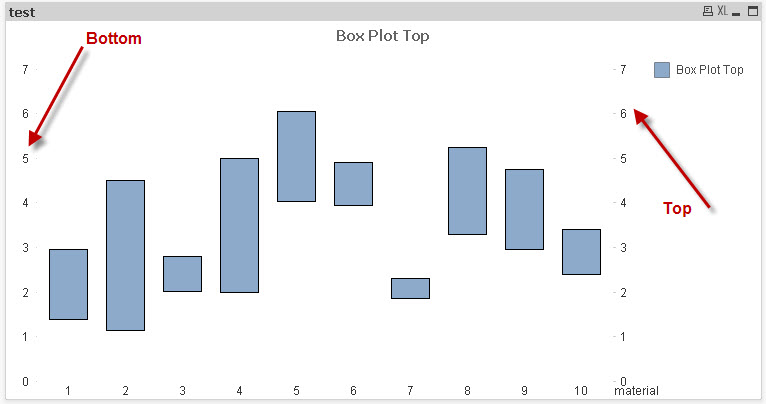766x404 pixels.
Task: Click the material axis label
Action: pos(636,390)
